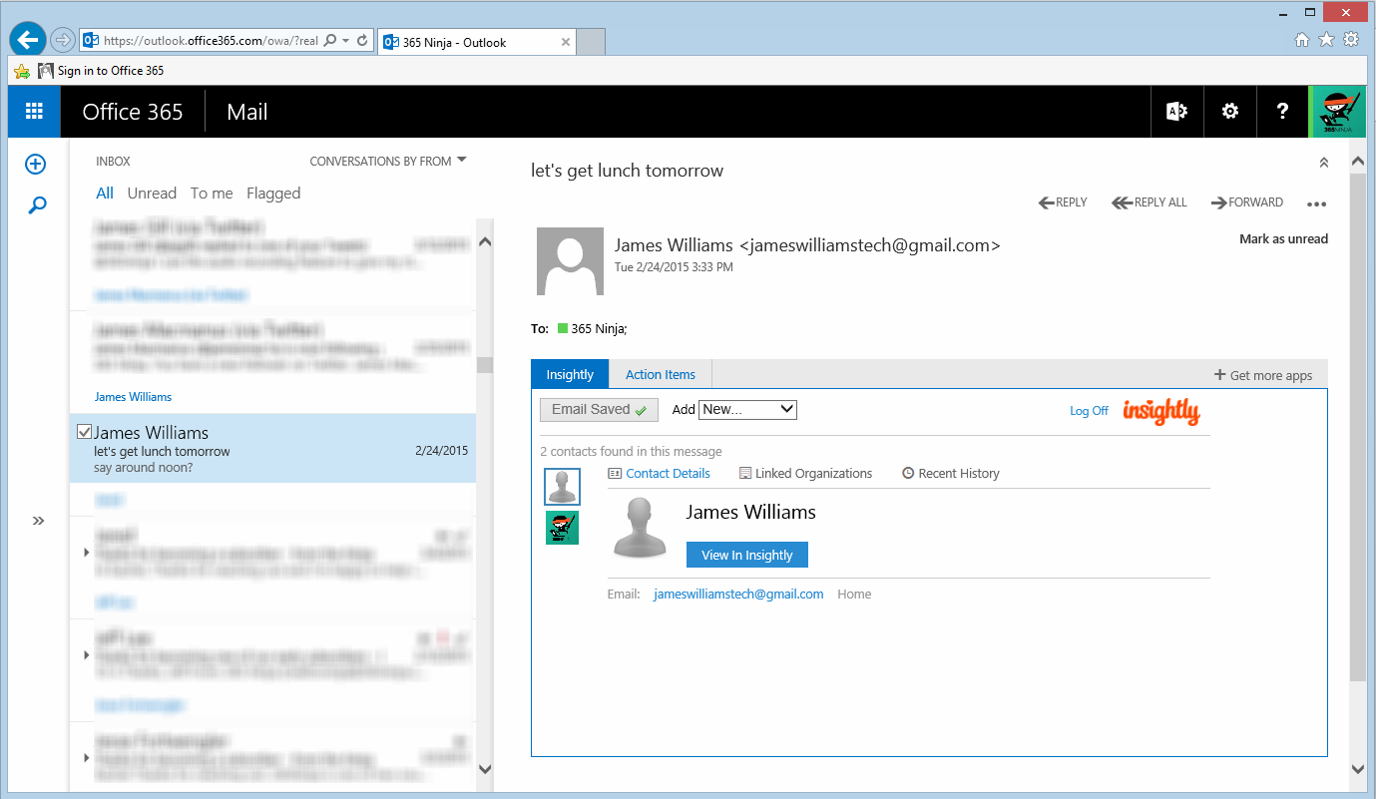Click the Email Saved button
The width and height of the screenshot is (1376, 799).
pos(599,409)
